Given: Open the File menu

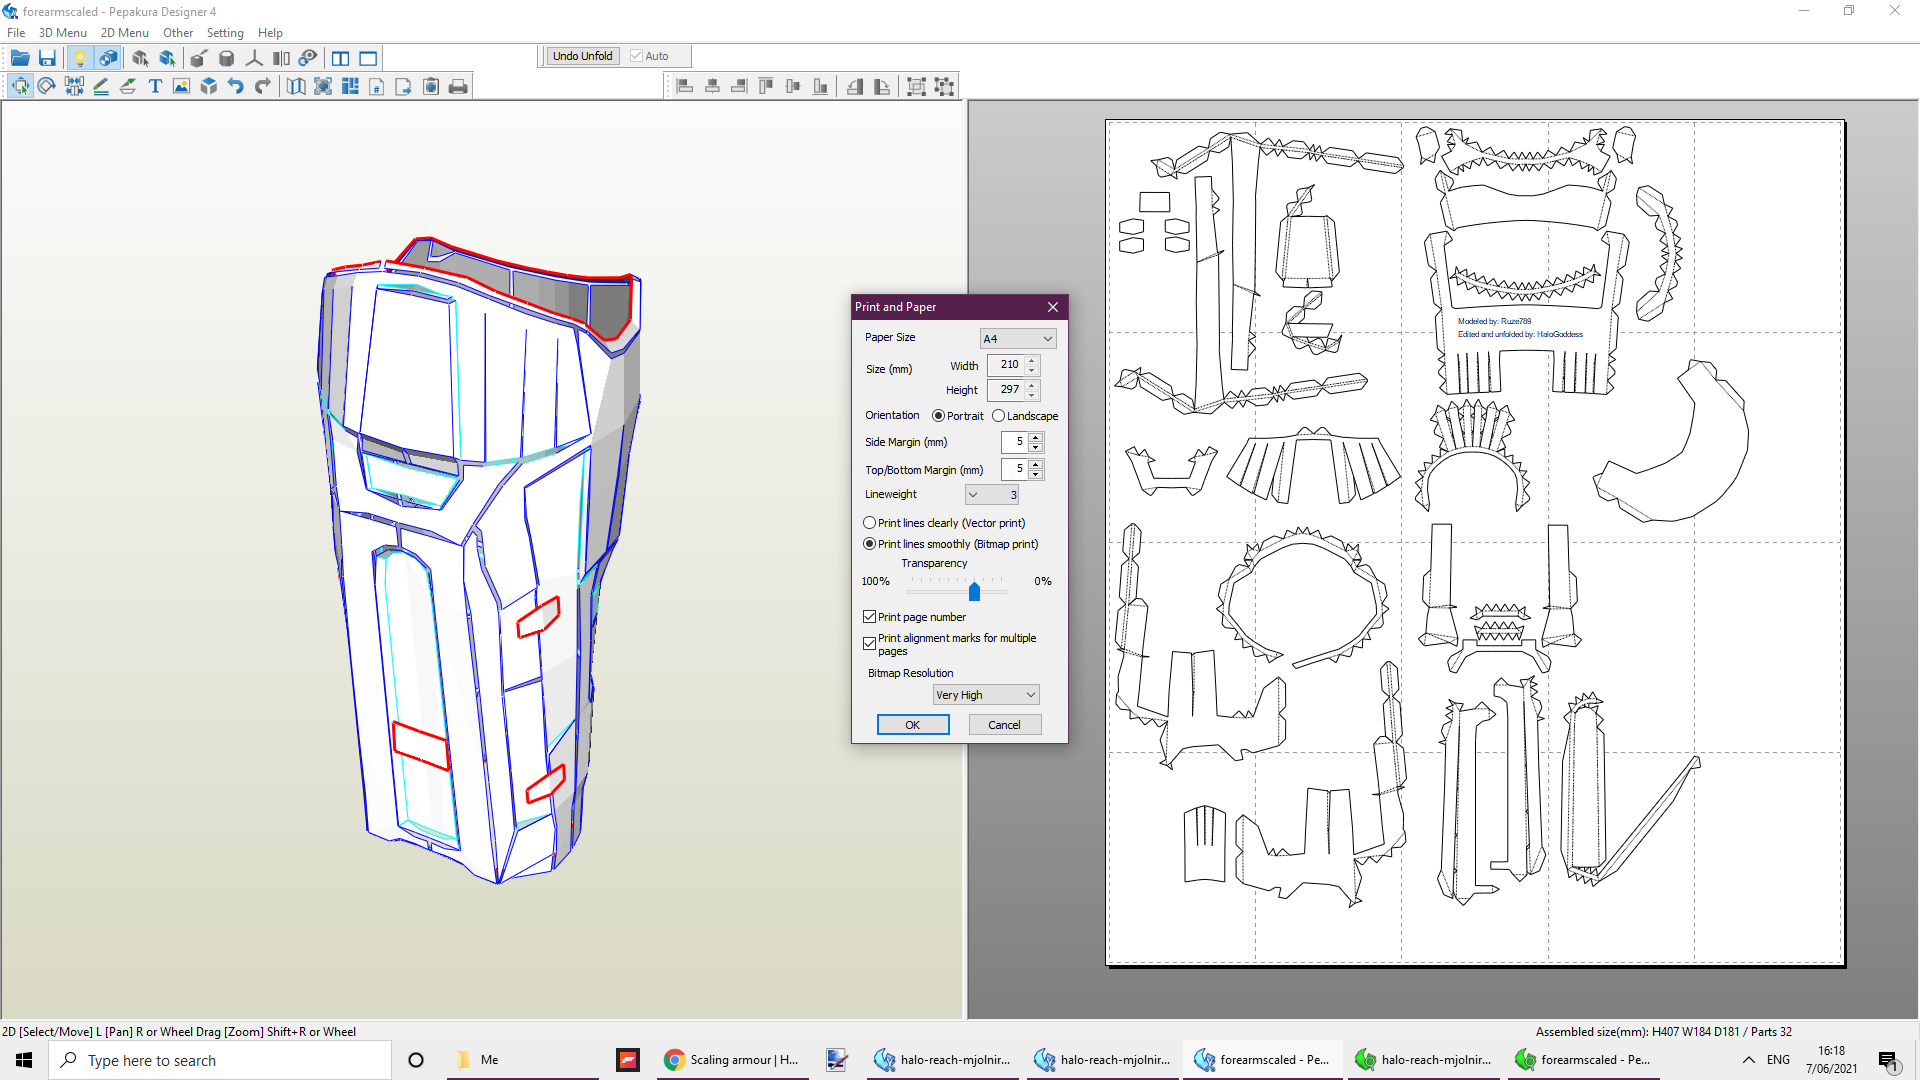Looking at the screenshot, I should point(16,33).
